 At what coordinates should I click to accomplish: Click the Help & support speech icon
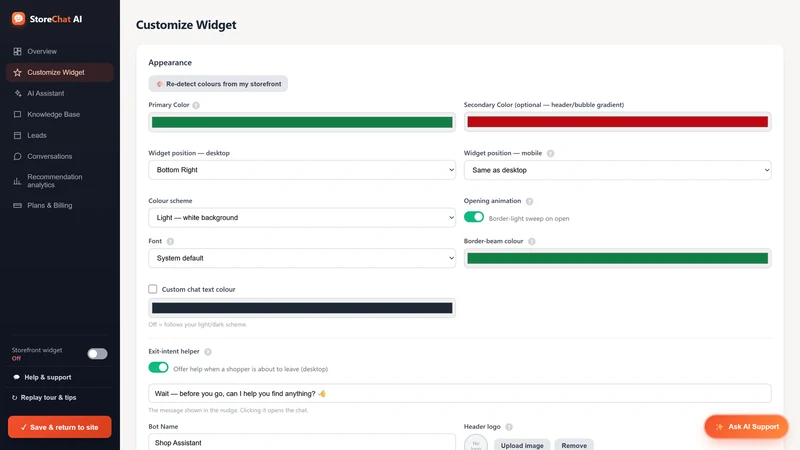(16, 377)
